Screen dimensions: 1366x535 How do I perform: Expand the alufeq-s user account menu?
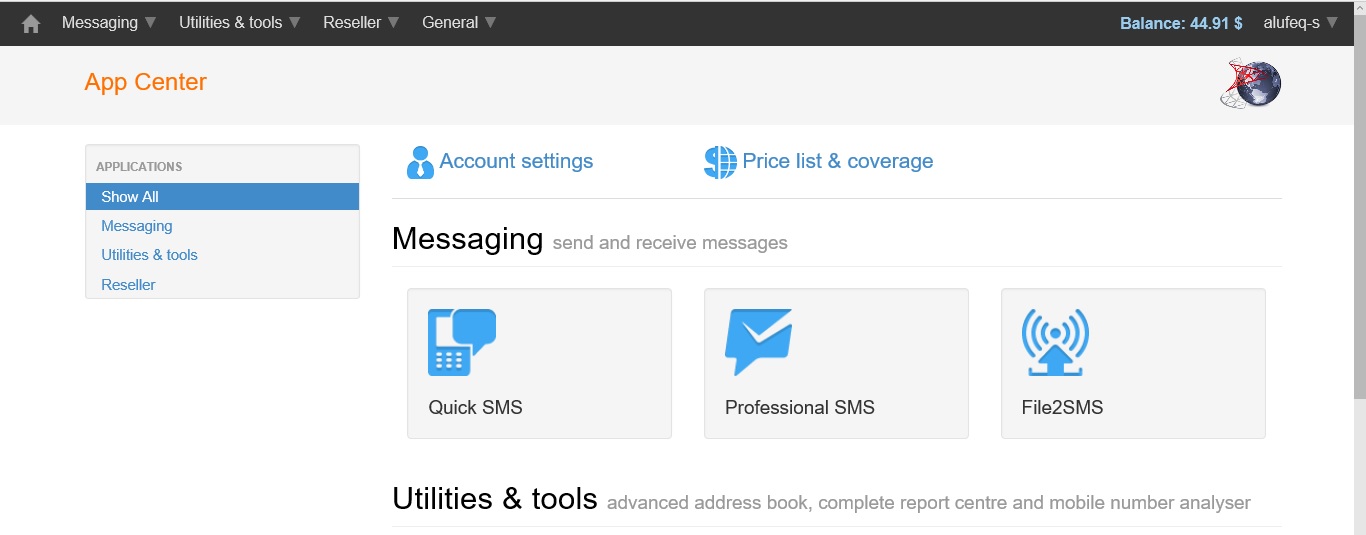pos(1300,23)
